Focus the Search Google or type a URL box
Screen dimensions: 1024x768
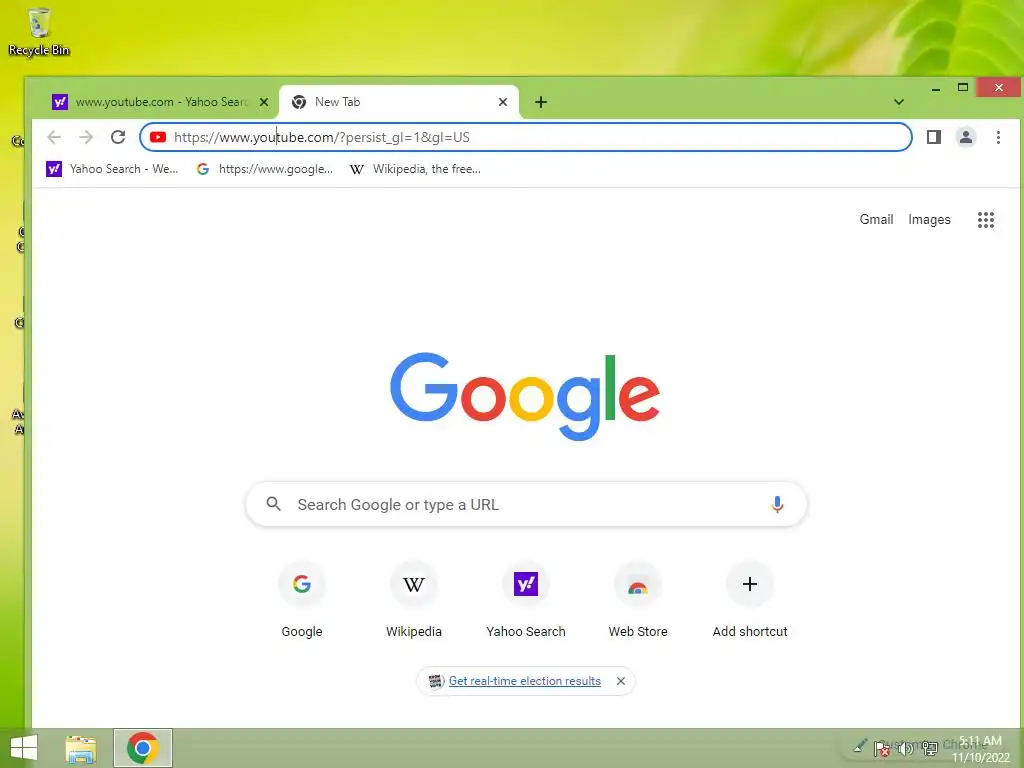pos(526,504)
